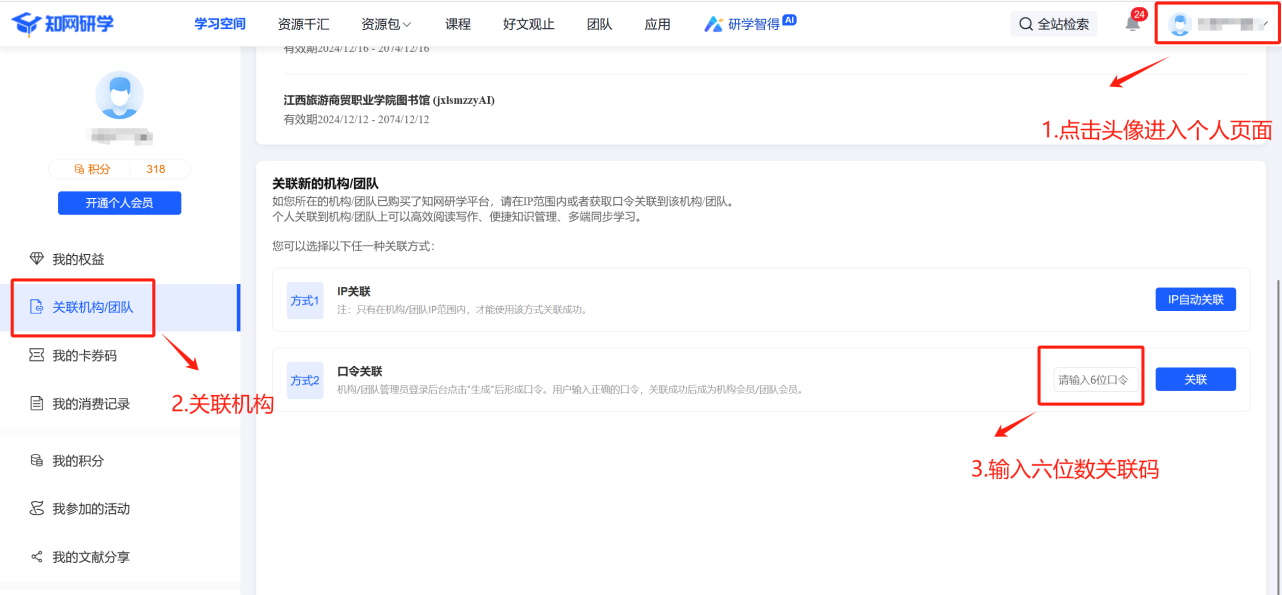Click the blue 关联 button
The width and height of the screenshot is (1282, 595).
1195,380
